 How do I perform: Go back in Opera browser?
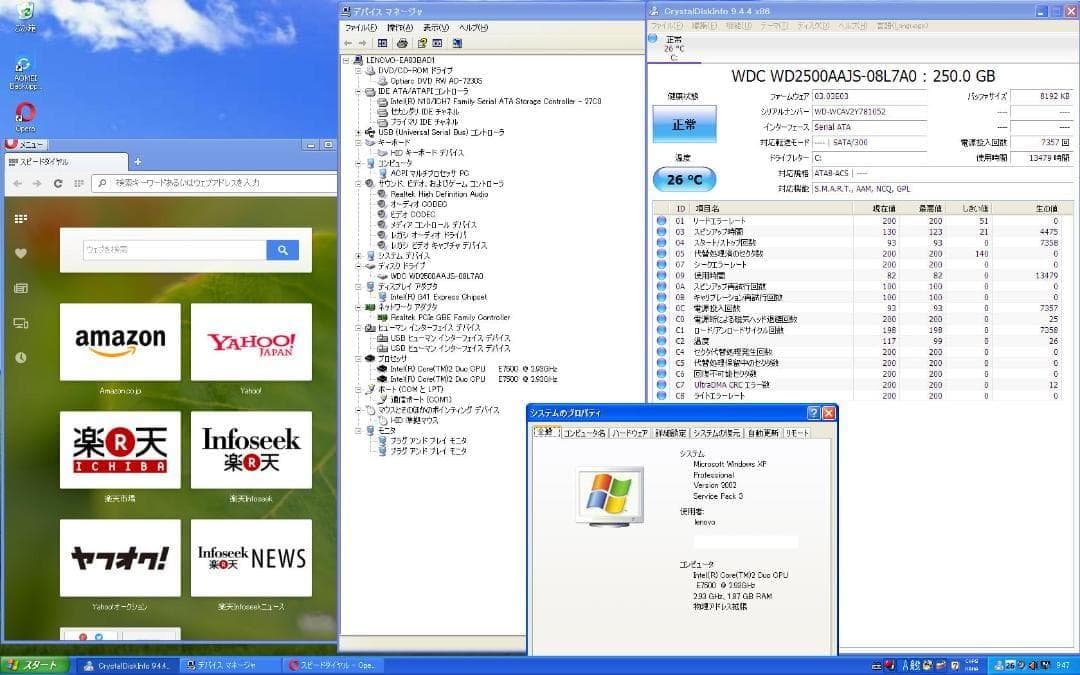tap(18, 183)
